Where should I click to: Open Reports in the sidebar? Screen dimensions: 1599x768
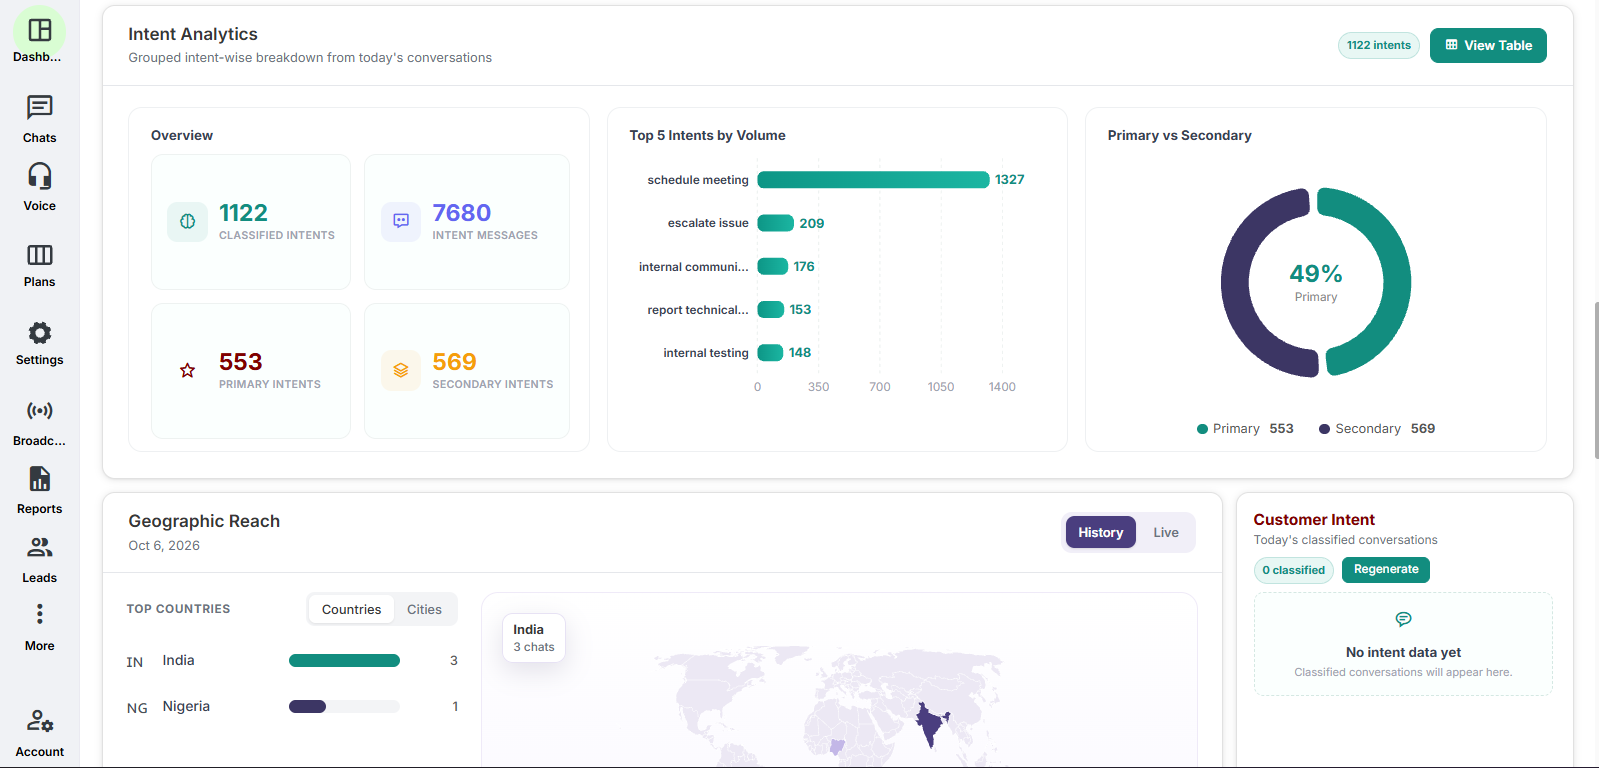(40, 479)
